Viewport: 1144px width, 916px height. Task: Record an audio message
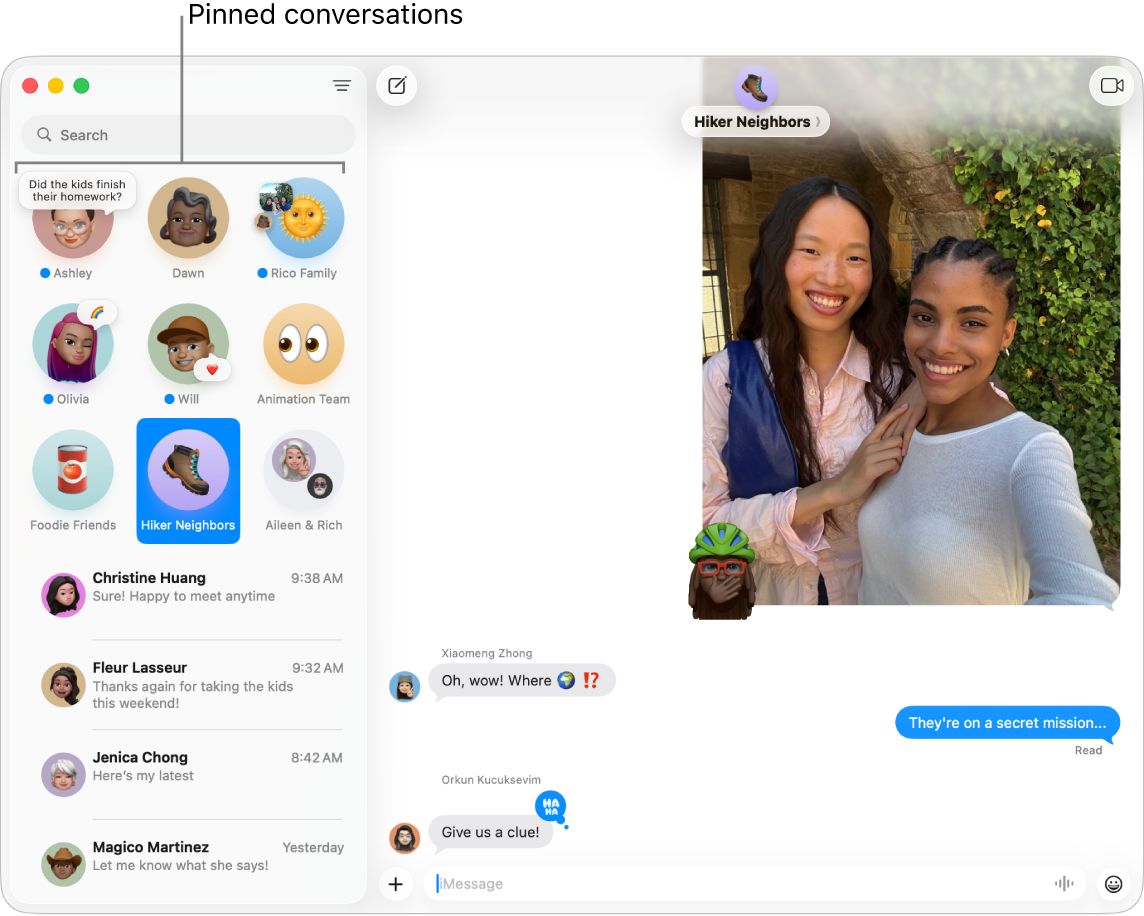1064,883
